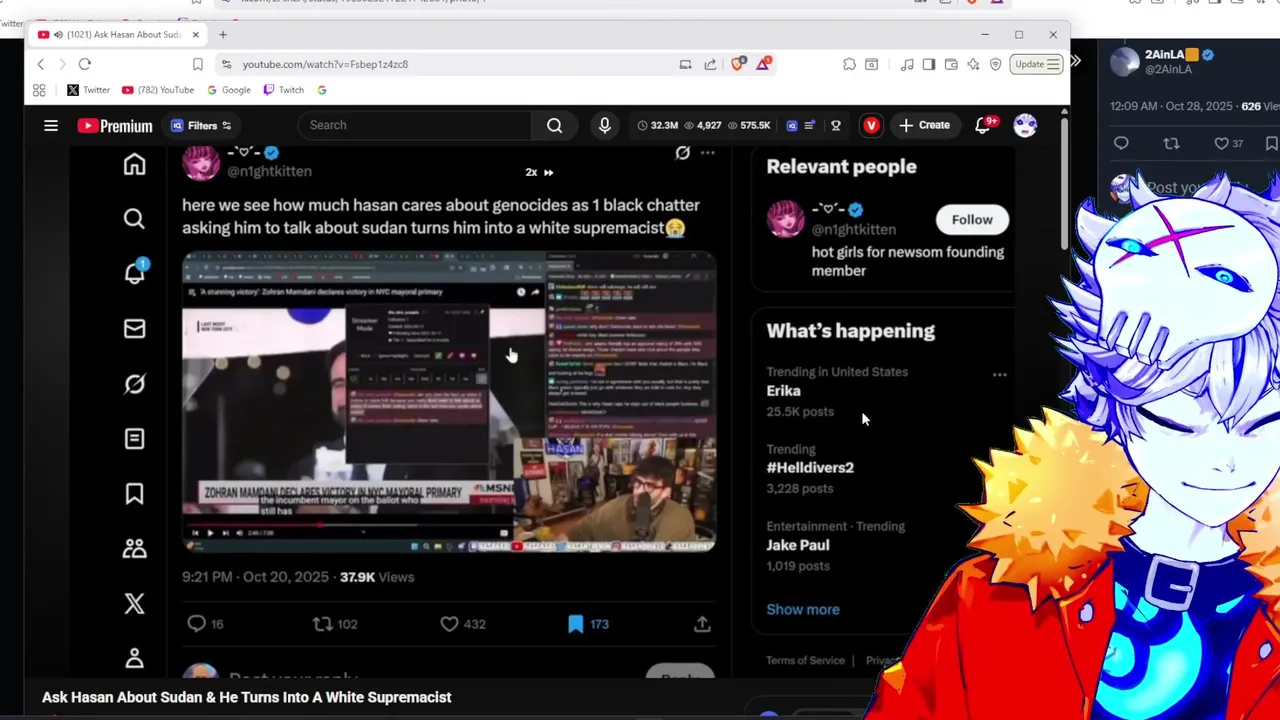The width and height of the screenshot is (1280, 720).
Task: Open a new browser tab
Action: coord(223,35)
